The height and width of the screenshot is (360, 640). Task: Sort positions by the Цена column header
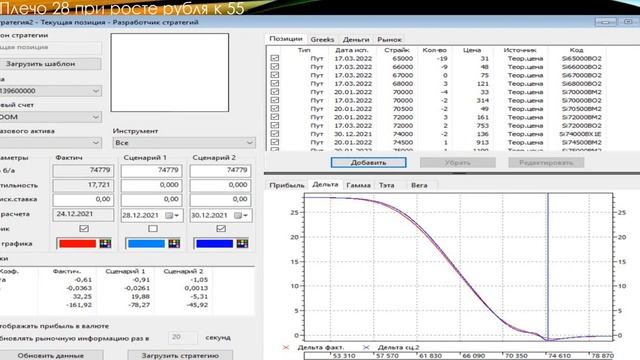click(x=472, y=50)
